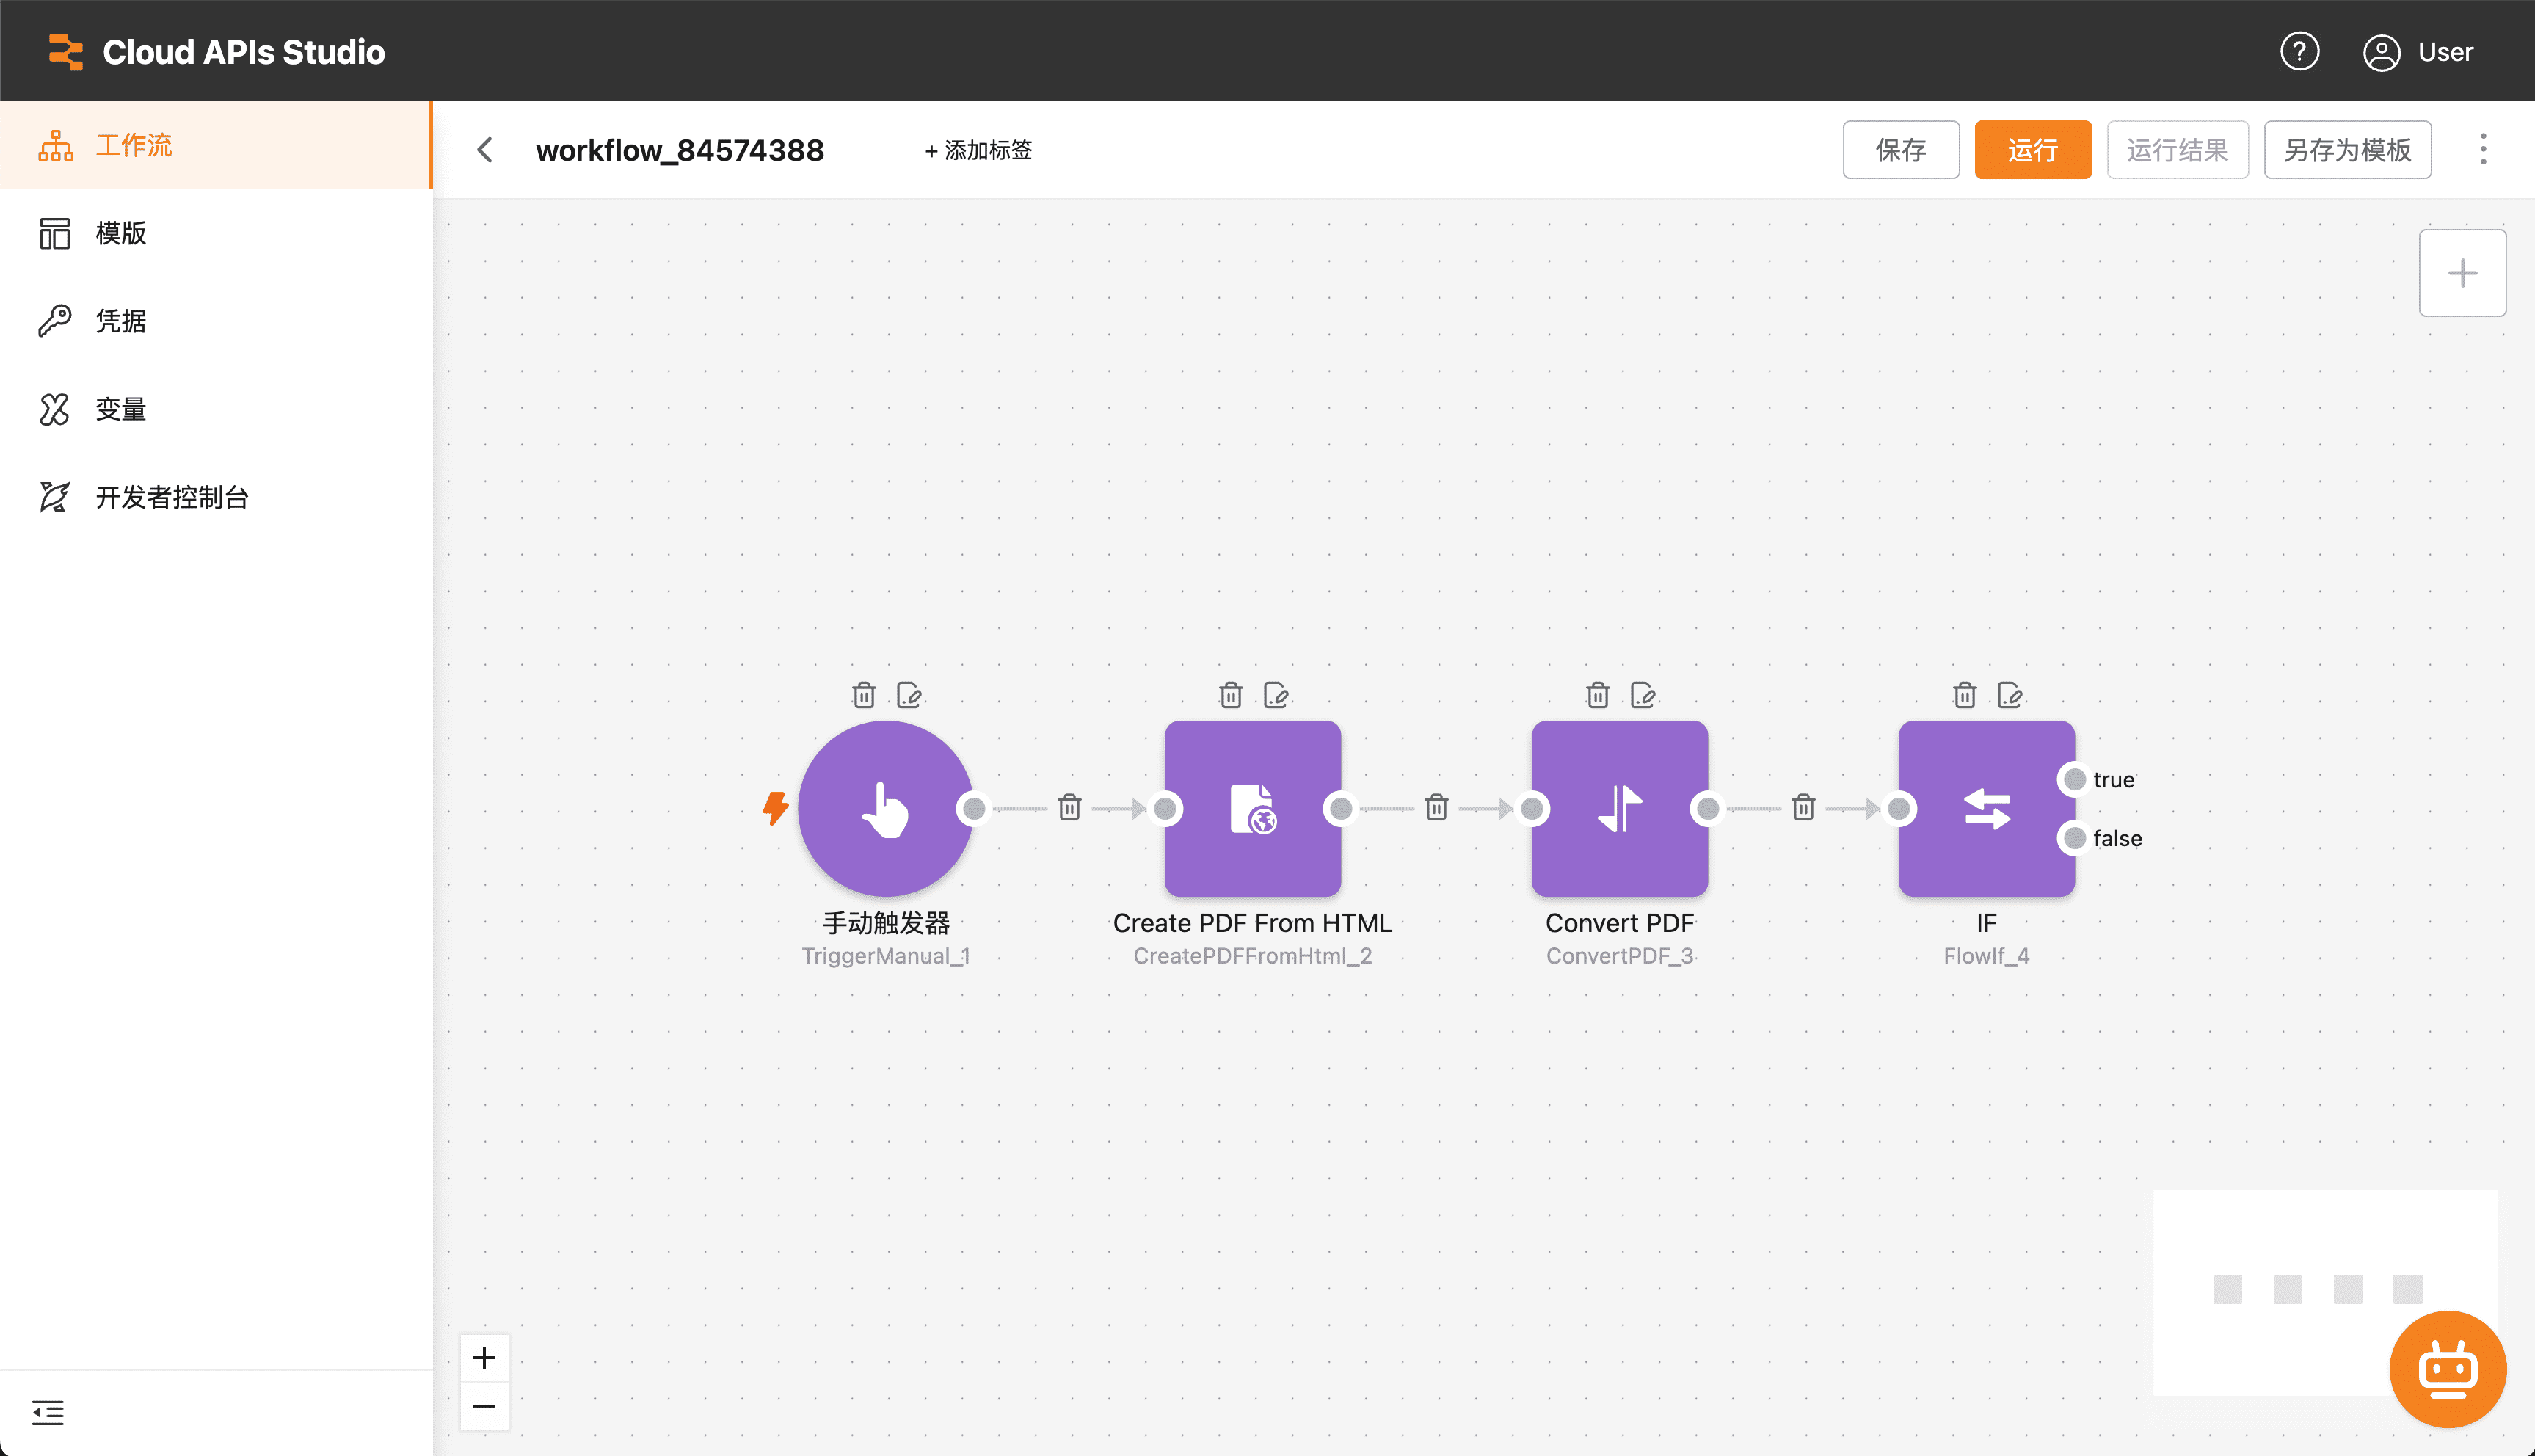The width and height of the screenshot is (2535, 1456).
Task: Click the add node plus button on canvas
Action: coord(2462,273)
